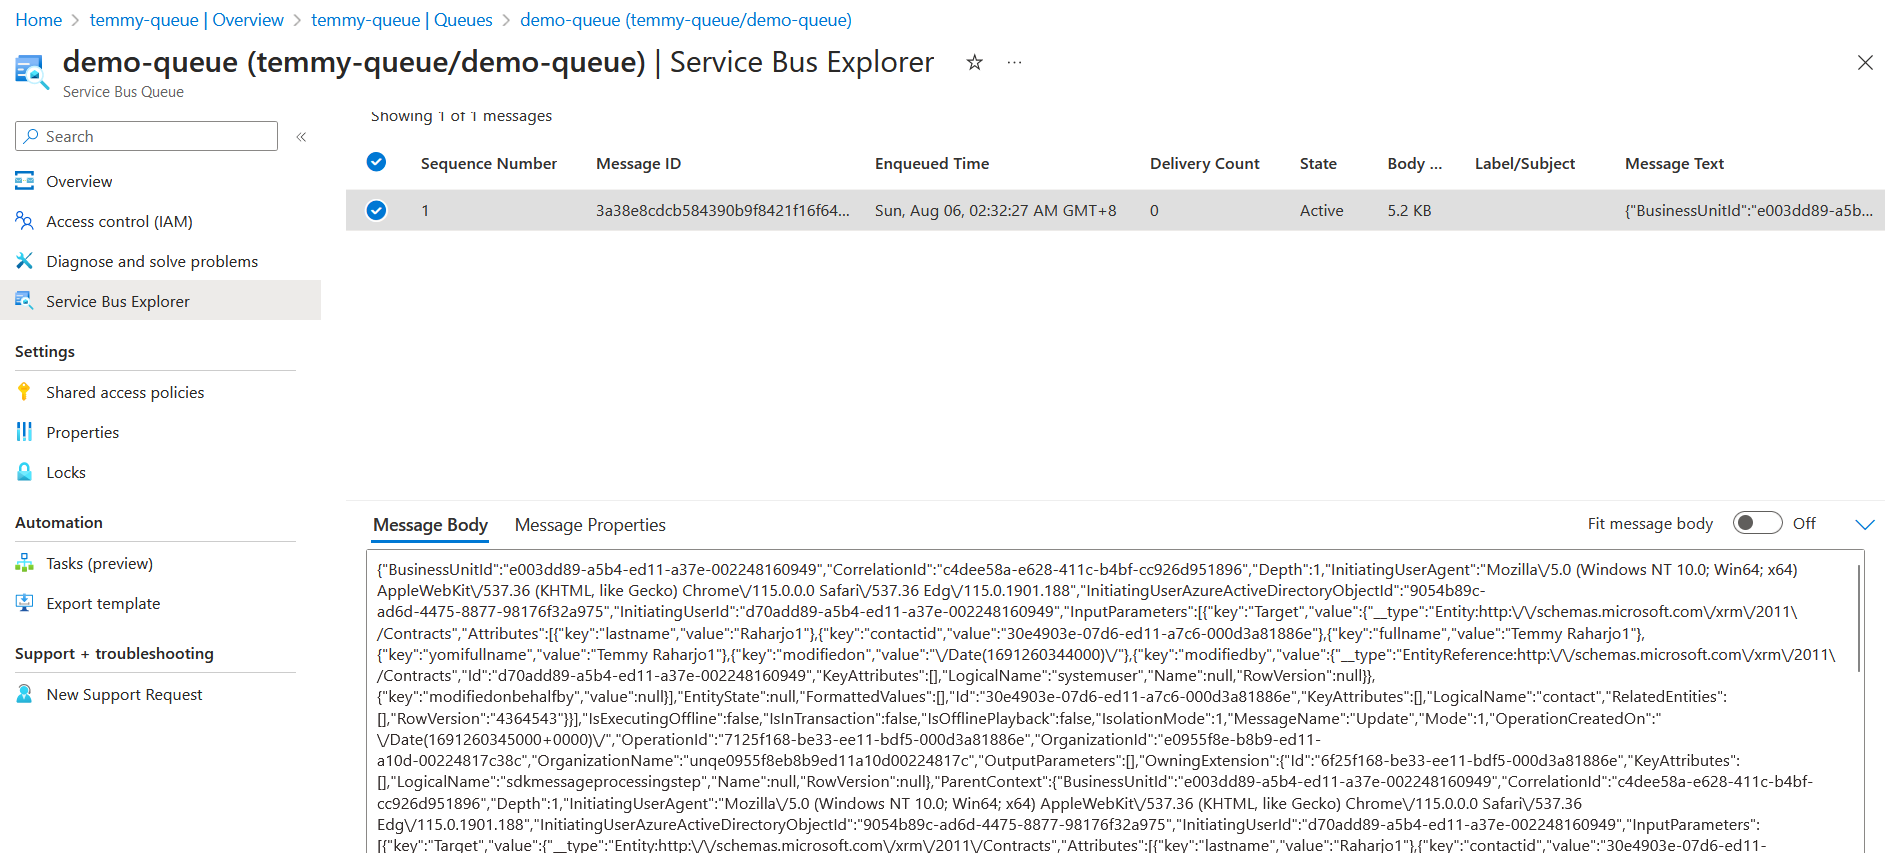Go to Home breadcrumb
This screenshot has width=1885, height=853.
[38, 20]
